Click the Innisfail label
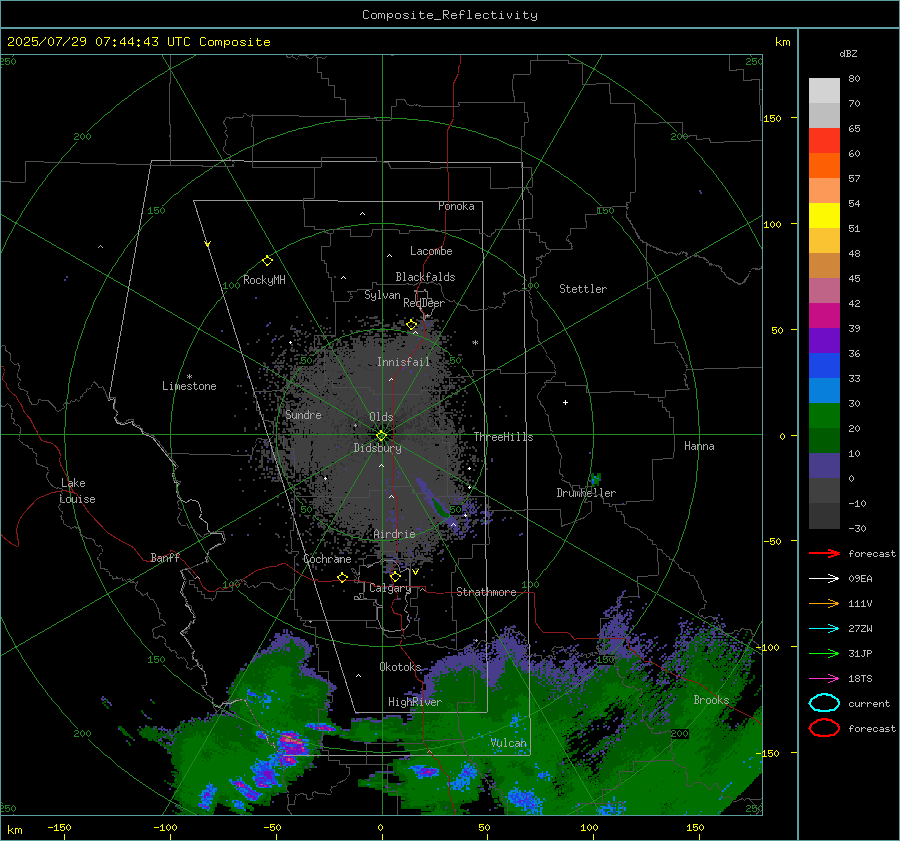900x841 pixels. point(403,362)
